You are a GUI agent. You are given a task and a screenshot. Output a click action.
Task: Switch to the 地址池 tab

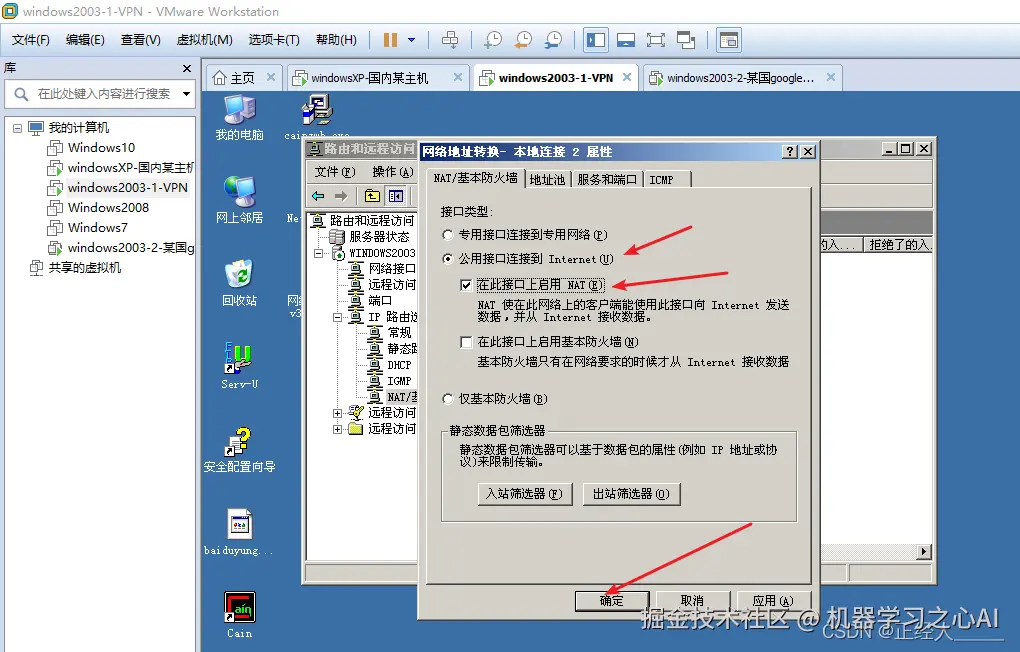(547, 180)
